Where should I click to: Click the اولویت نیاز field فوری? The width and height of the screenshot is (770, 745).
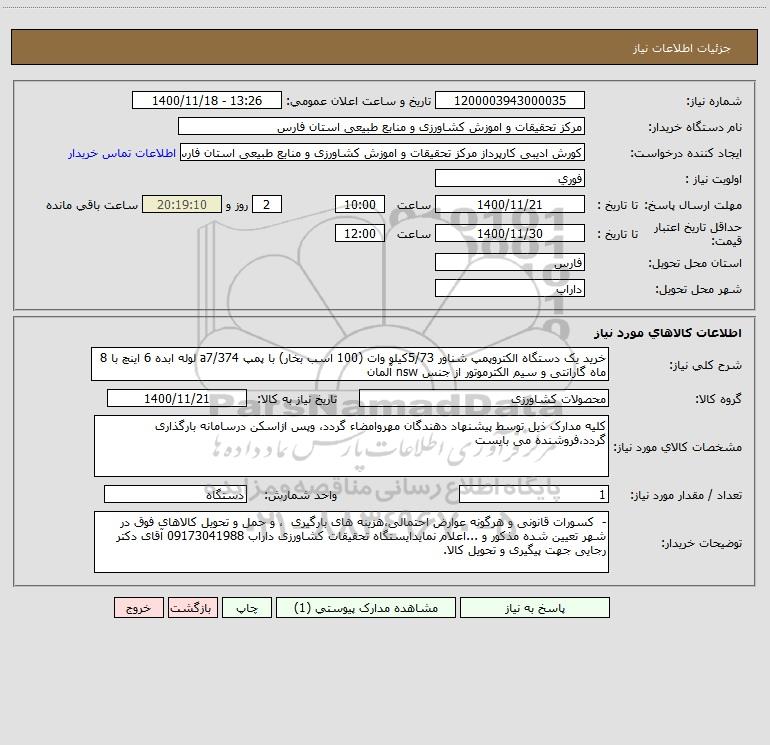click(x=510, y=178)
